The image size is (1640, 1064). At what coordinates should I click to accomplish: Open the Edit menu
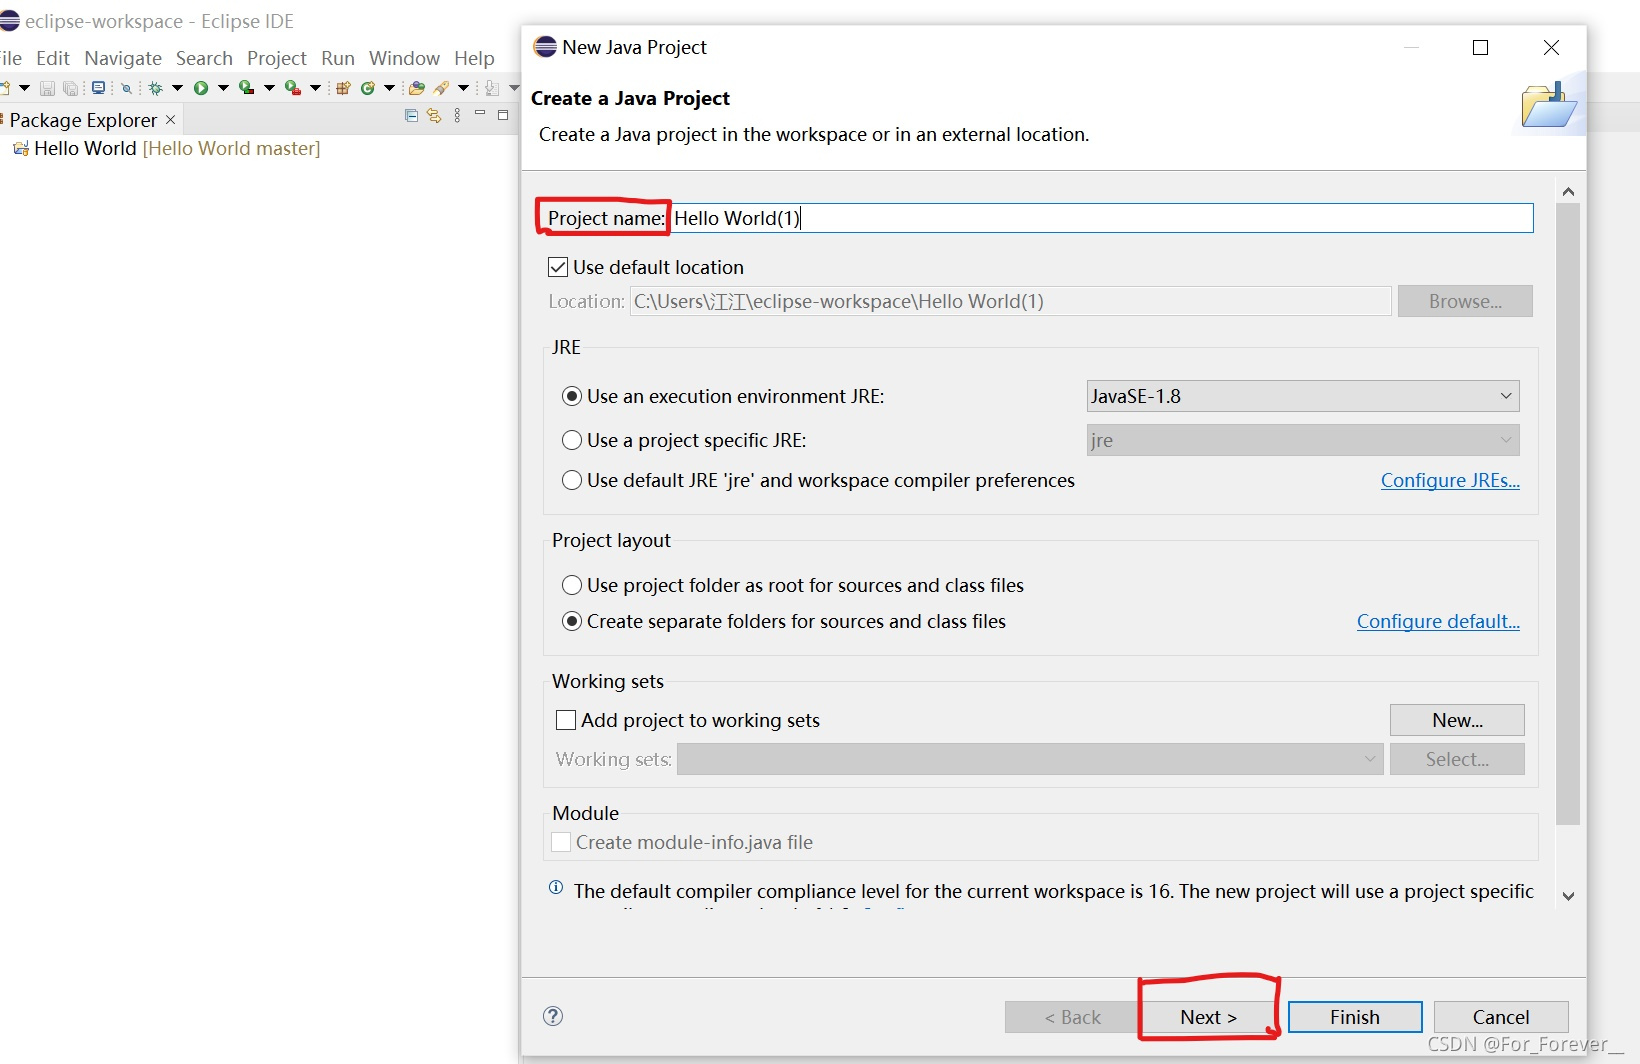pyautogui.click(x=53, y=58)
